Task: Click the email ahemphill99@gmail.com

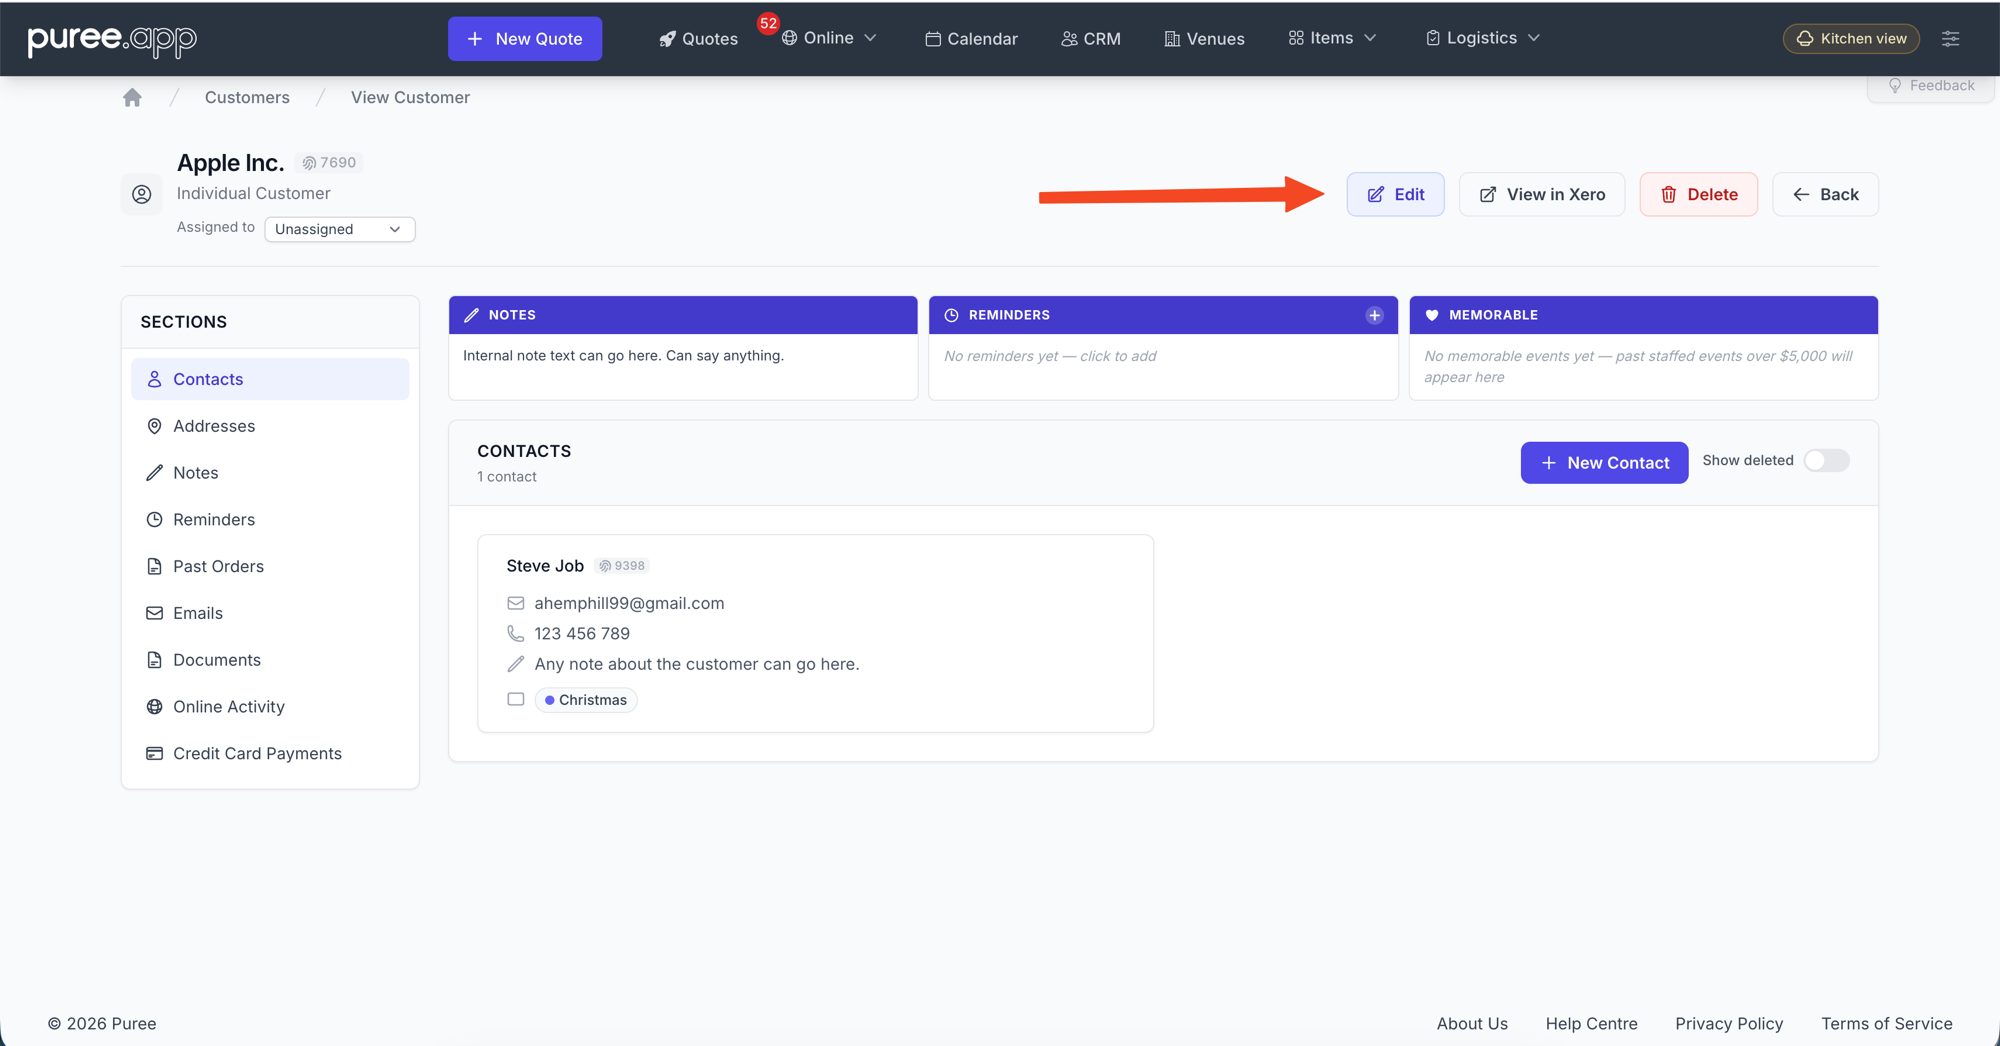Action: 629,603
